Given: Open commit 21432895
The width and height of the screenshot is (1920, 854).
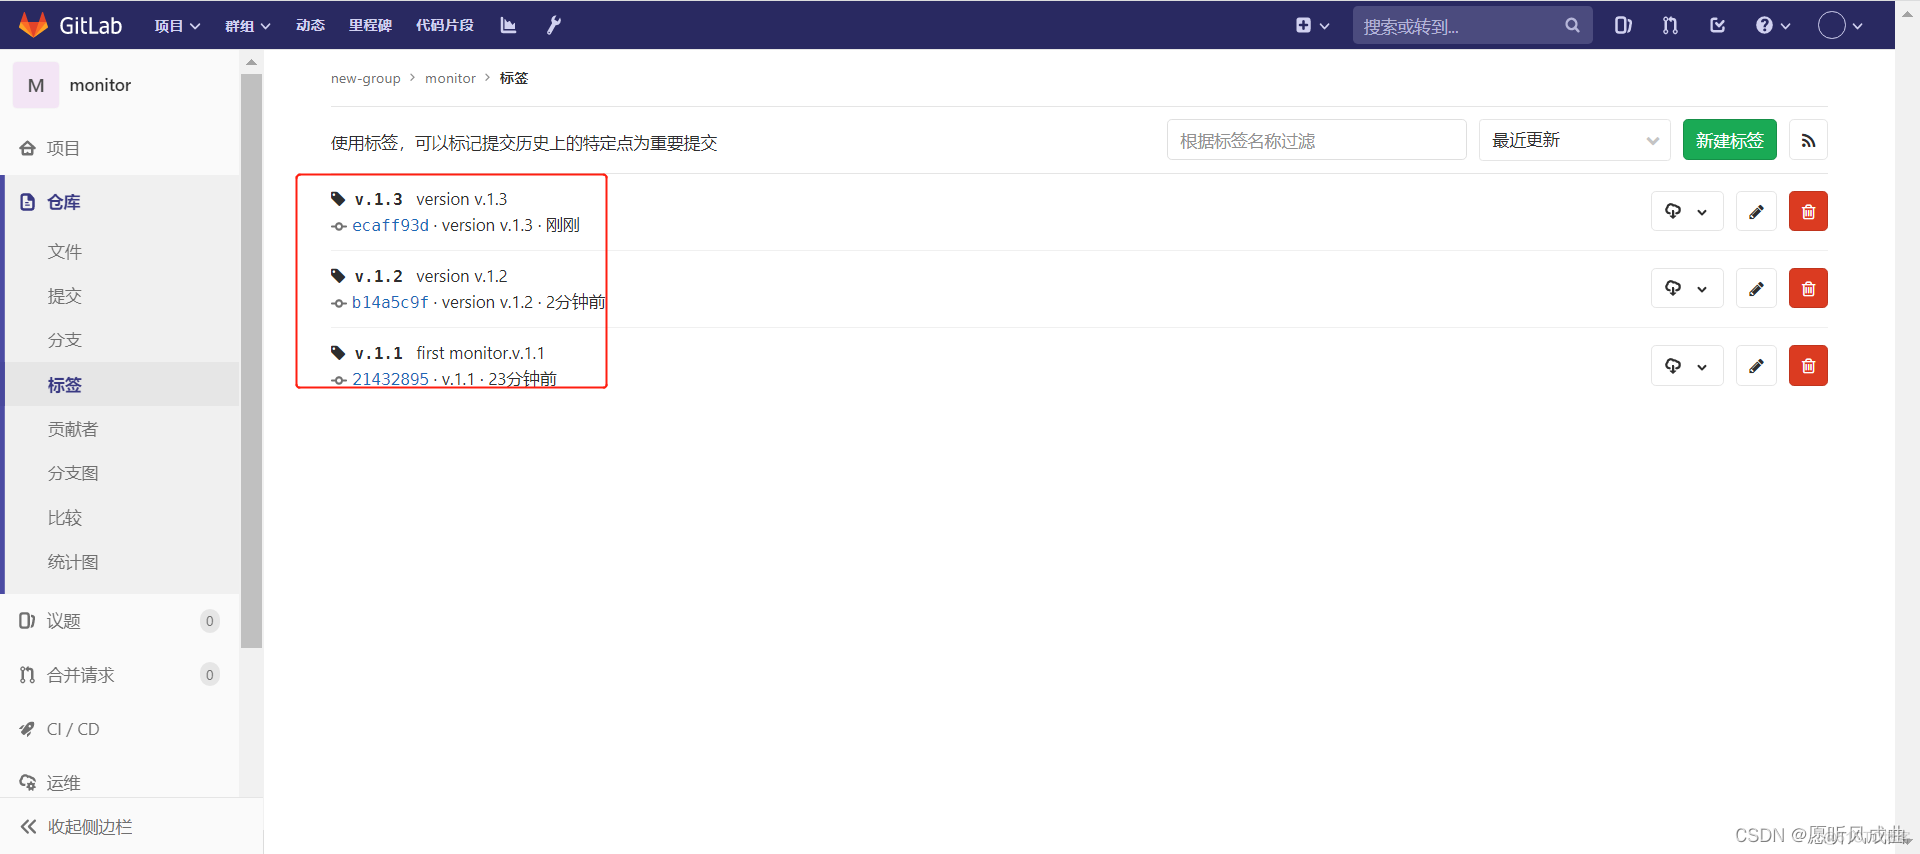Looking at the screenshot, I should pyautogui.click(x=390, y=379).
